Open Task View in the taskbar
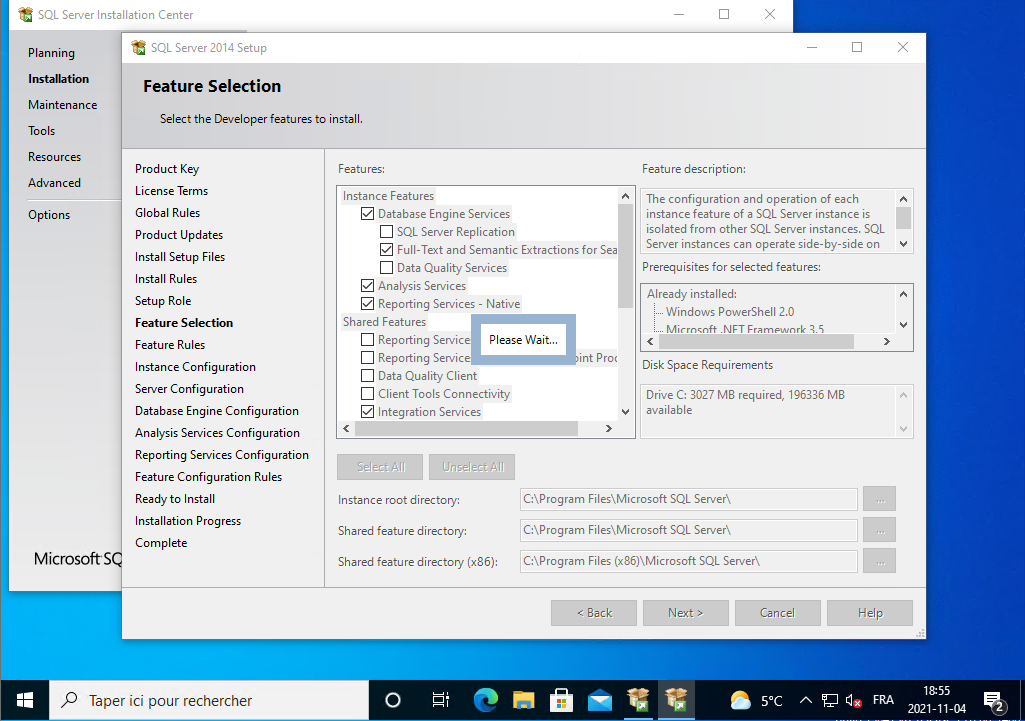This screenshot has height=721, width=1025. (x=440, y=700)
